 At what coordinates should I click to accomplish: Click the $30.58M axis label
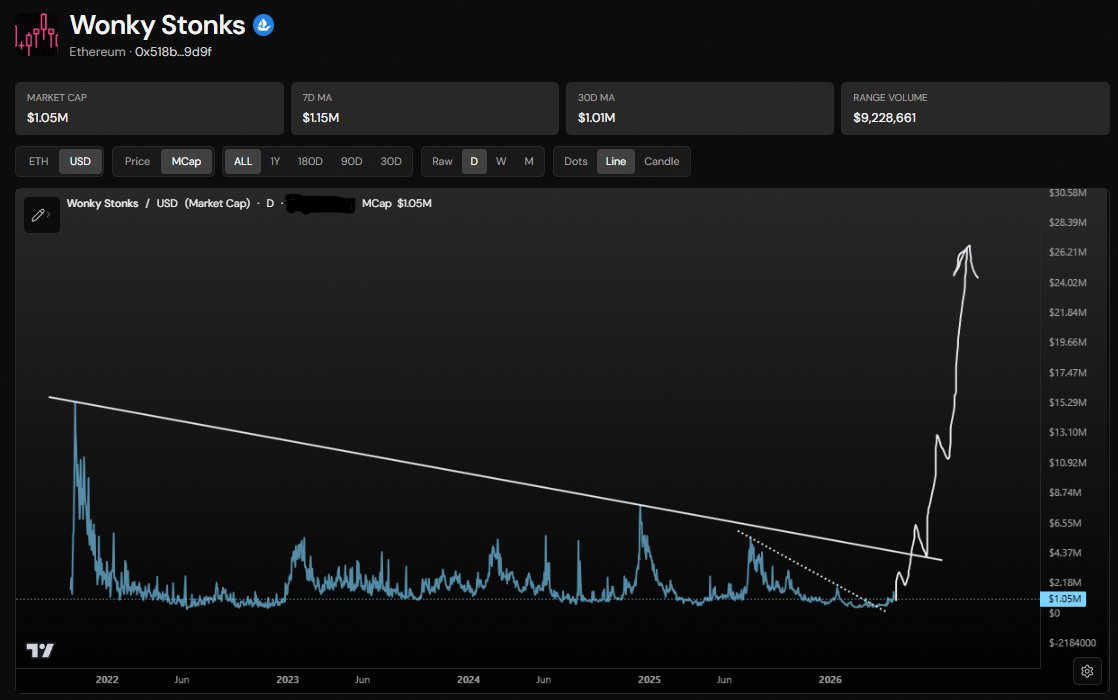point(1067,192)
